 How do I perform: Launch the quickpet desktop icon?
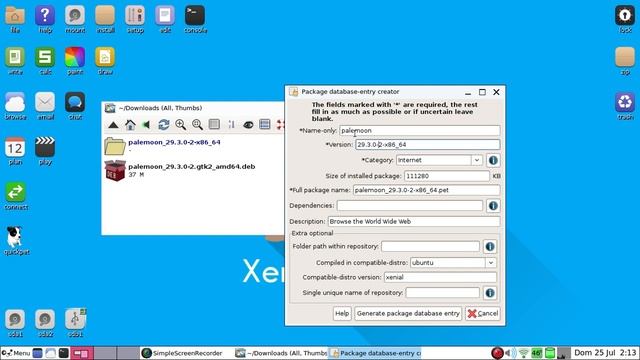[x=16, y=241]
